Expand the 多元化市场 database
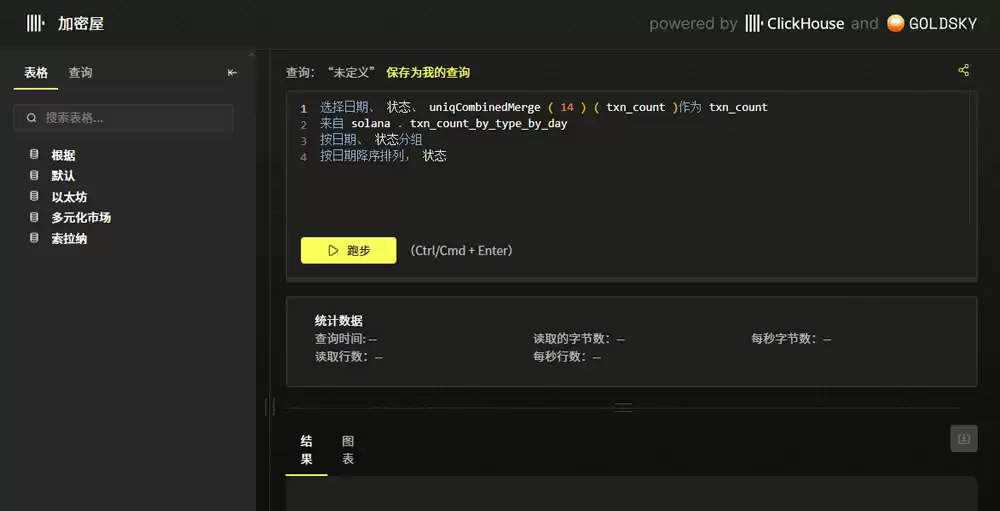The width and height of the screenshot is (1000, 511). (x=81, y=218)
